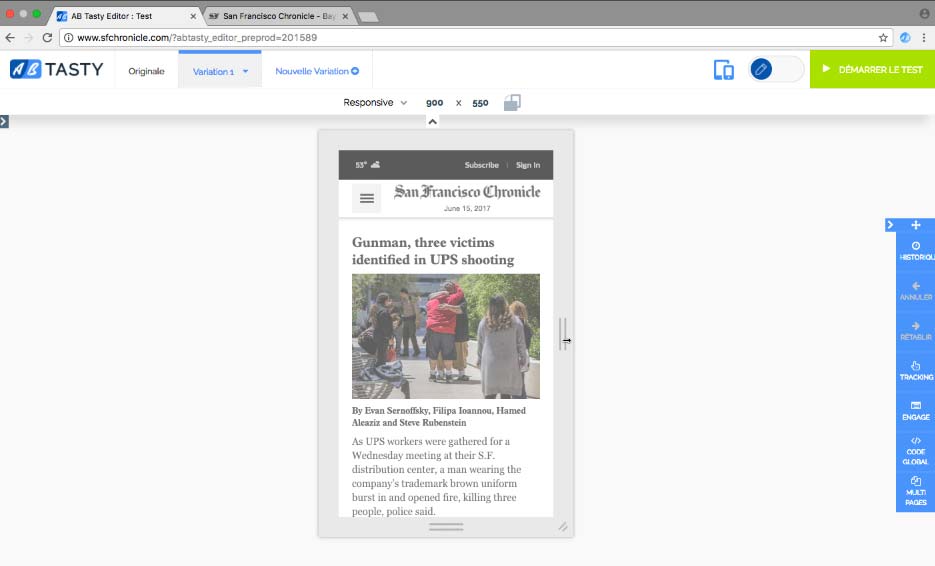The width and height of the screenshot is (935, 566).
Task: Reload the page
Action: (47, 38)
